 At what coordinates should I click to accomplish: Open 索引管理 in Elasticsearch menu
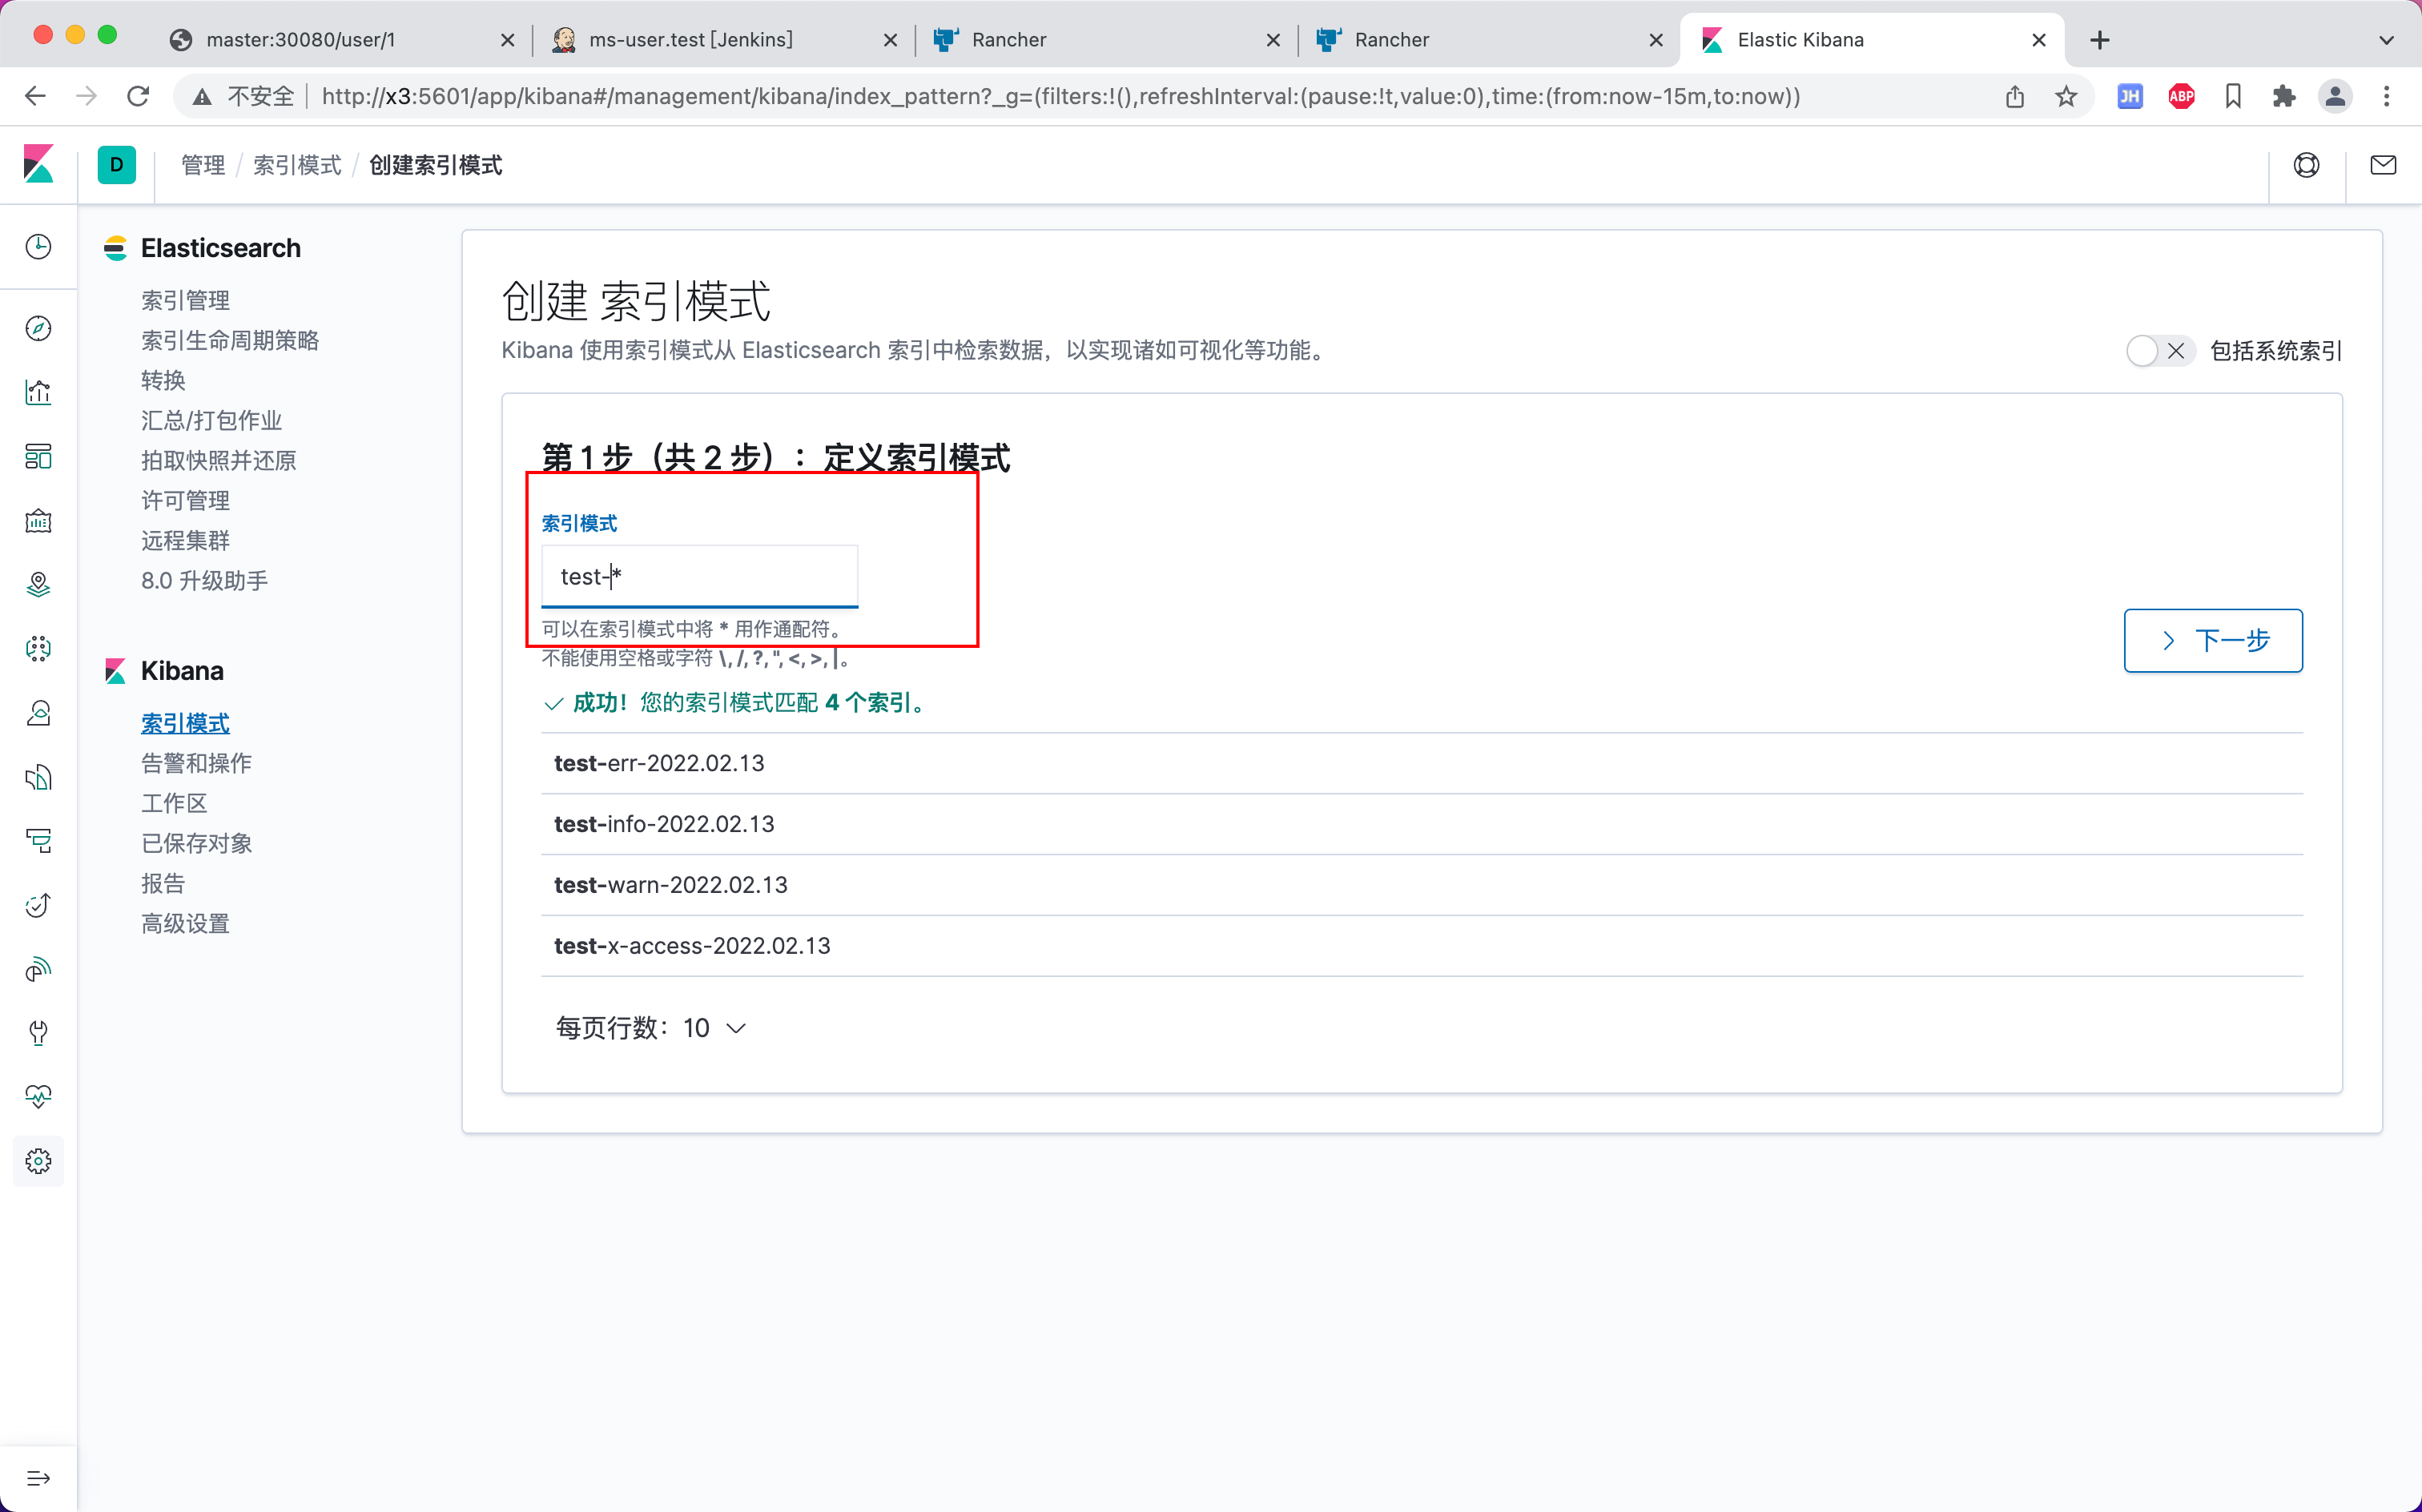pyautogui.click(x=186, y=300)
